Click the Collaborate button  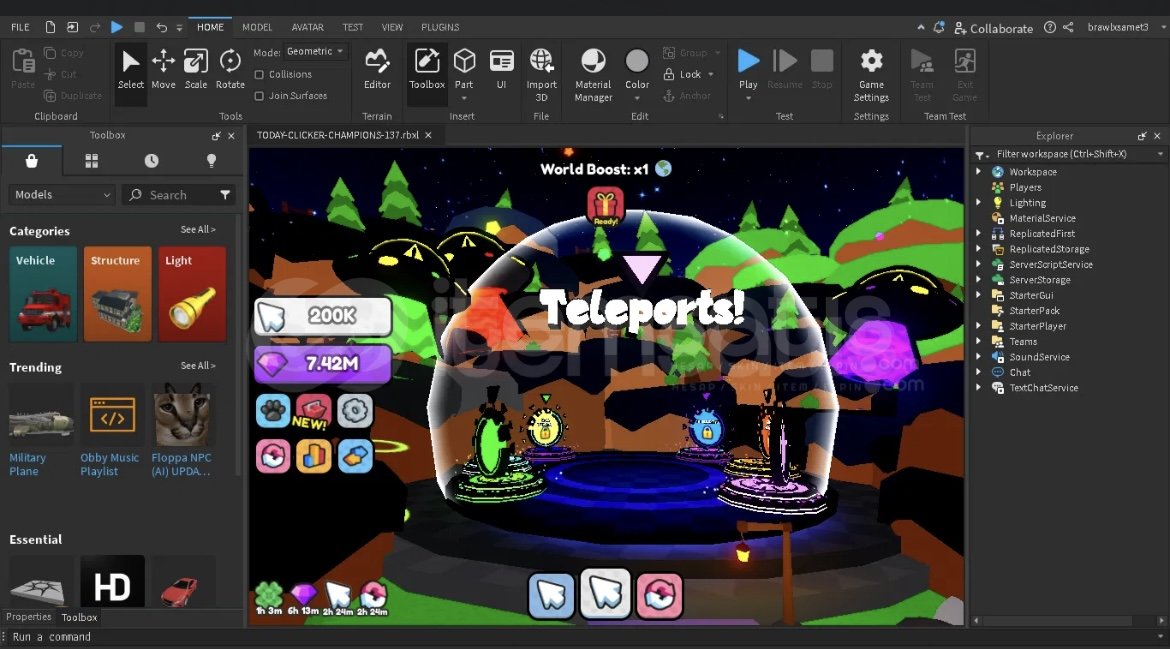coord(993,28)
